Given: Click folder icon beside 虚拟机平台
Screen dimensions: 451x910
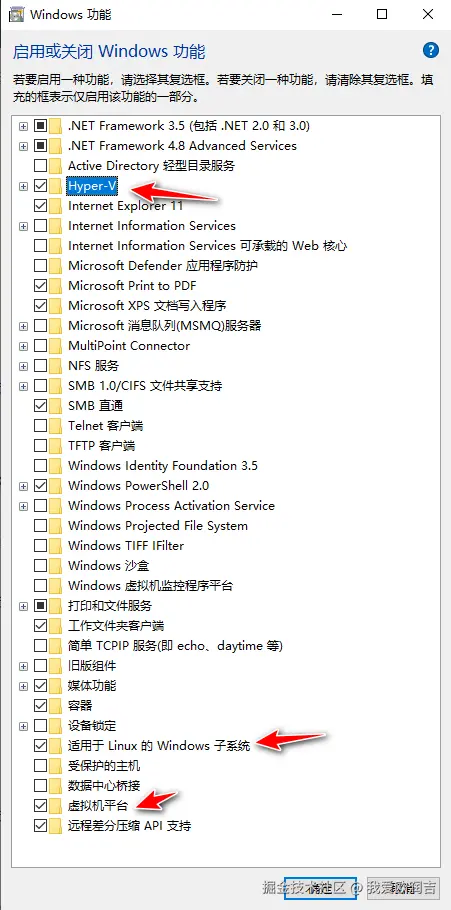Looking at the screenshot, I should pyautogui.click(x=55, y=806).
